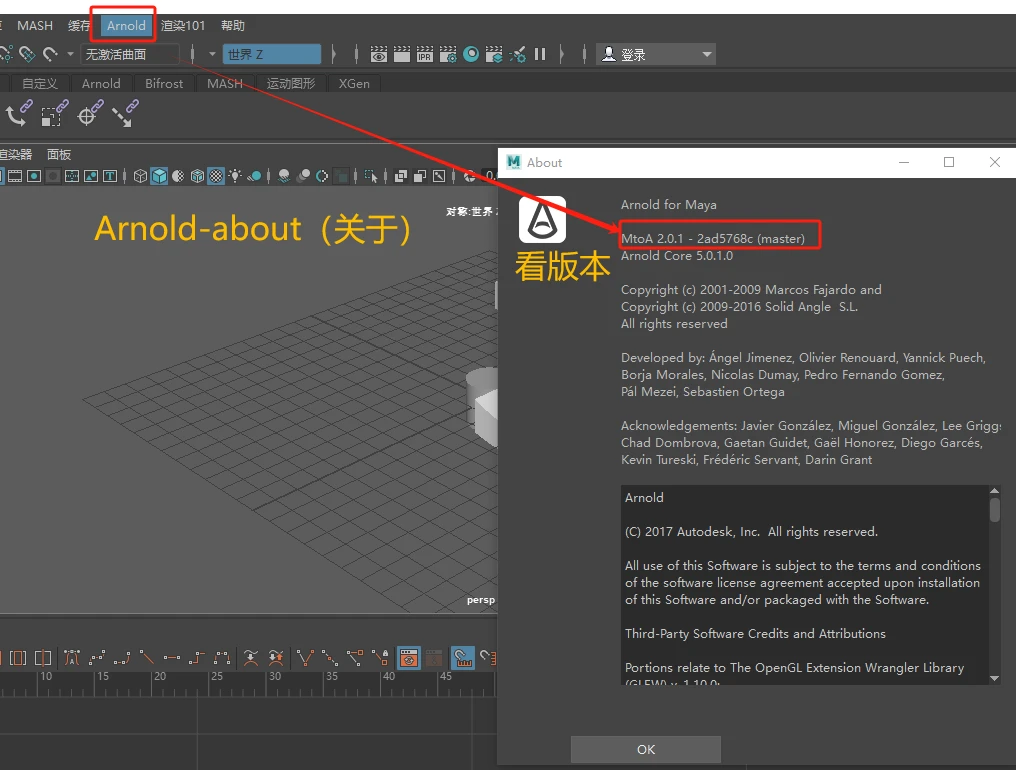This screenshot has height=770, width=1016.
Task: Open the 帮助 (Help) menu
Action: click(x=233, y=26)
